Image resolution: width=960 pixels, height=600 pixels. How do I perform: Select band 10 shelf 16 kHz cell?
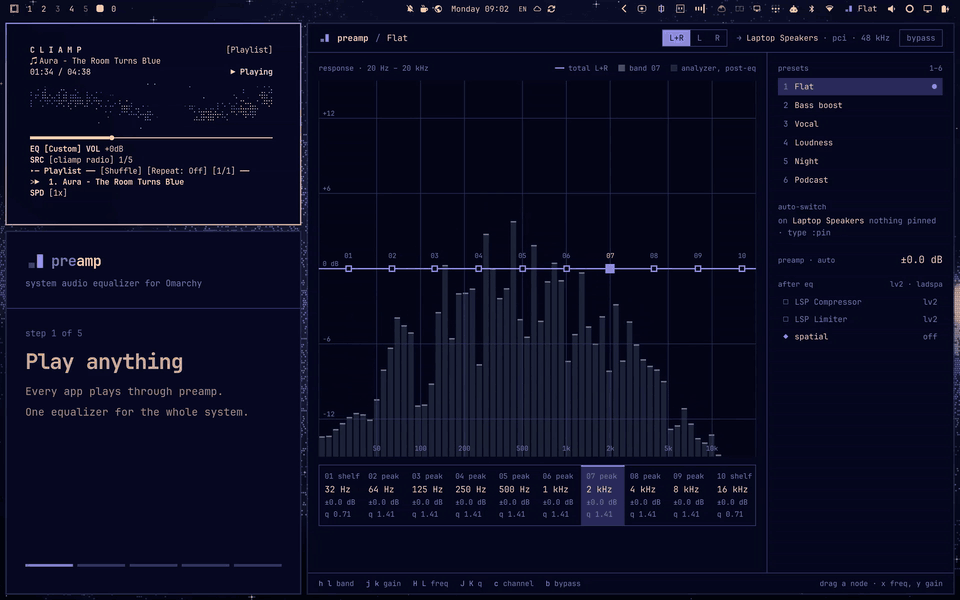tap(733, 495)
